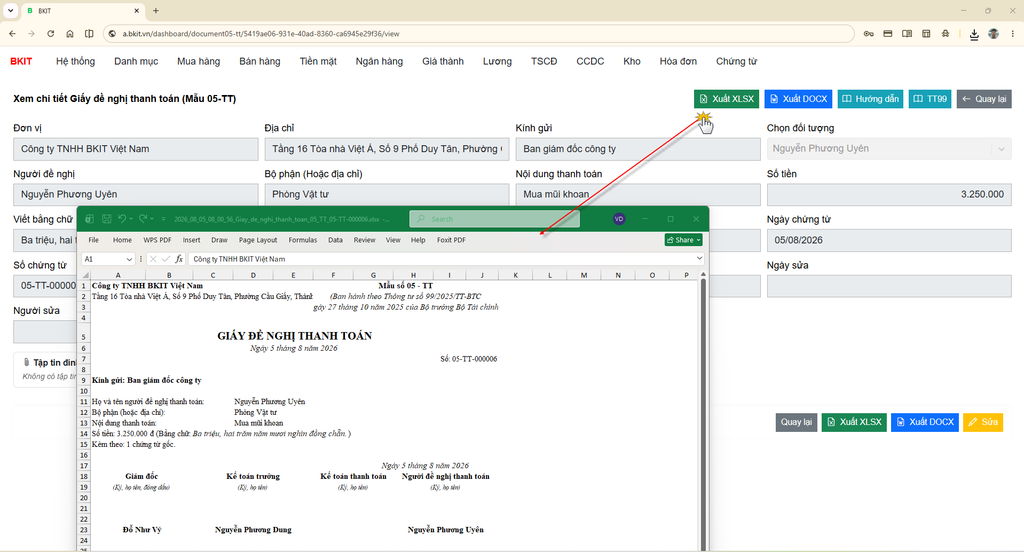Open the Excel Page Layout tab
This screenshot has height=552, width=1024.
click(258, 240)
